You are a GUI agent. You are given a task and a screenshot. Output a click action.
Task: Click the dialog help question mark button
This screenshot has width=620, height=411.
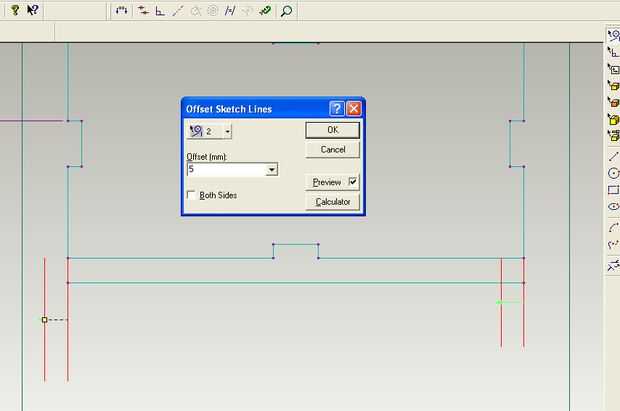[x=336, y=108]
